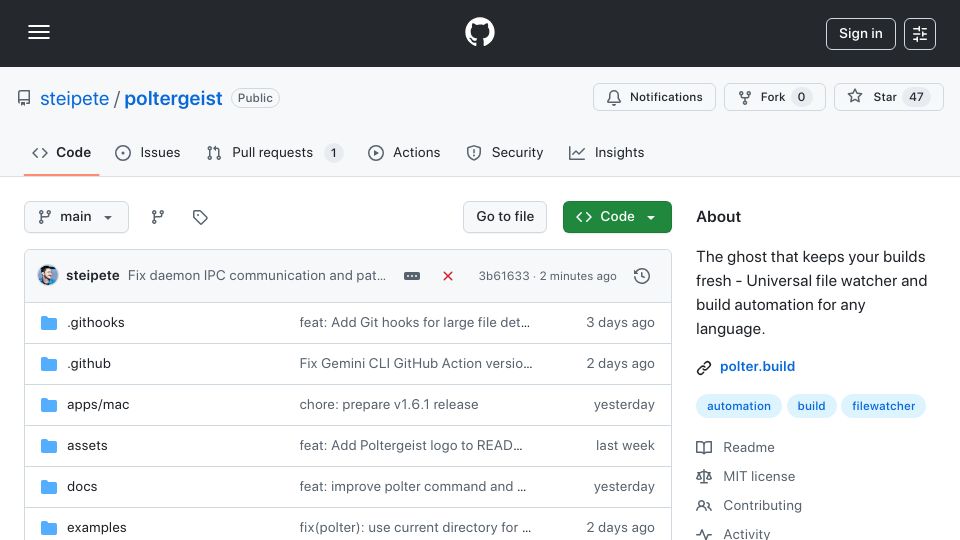Image resolution: width=960 pixels, height=540 pixels.
Task: Click the folder icon beside docs
Action: point(49,487)
